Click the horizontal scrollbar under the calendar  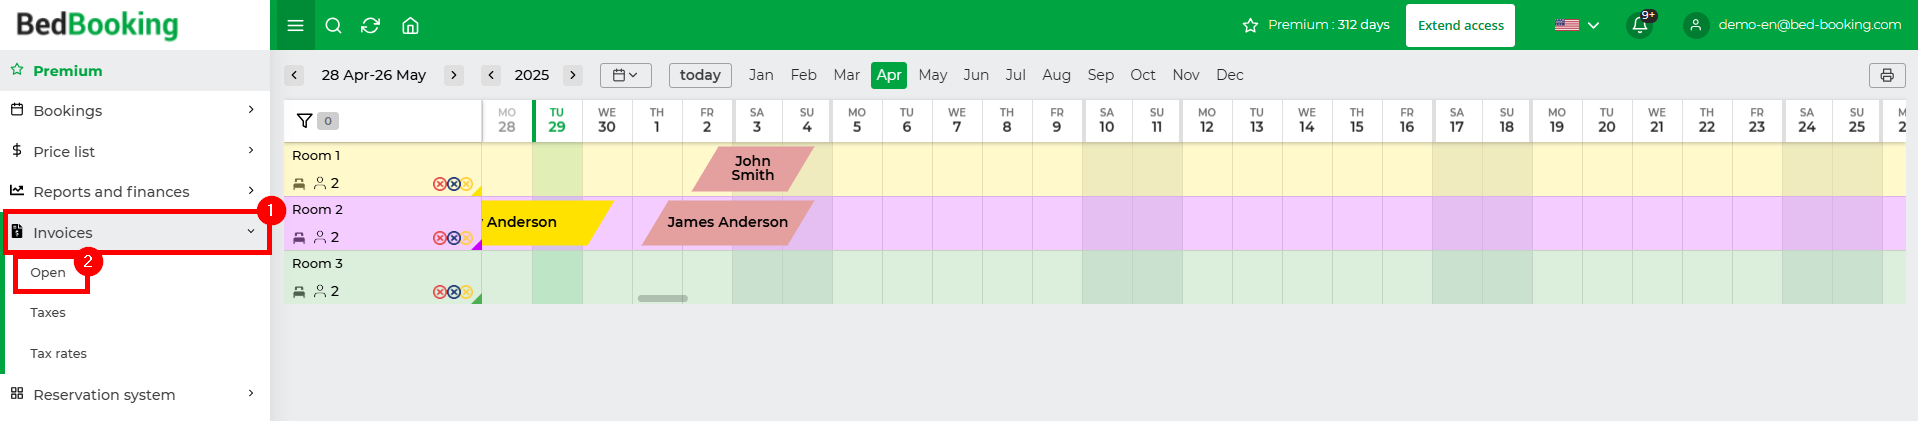click(x=663, y=298)
